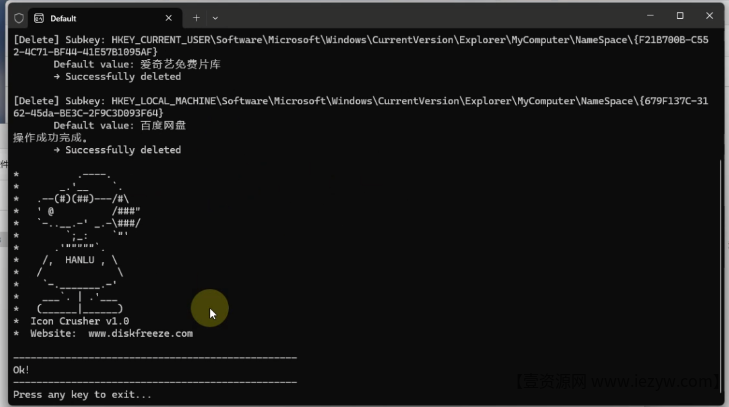This screenshot has width=729, height=407.
Task: Click the terminal icon on the Default tab
Action: [38, 18]
